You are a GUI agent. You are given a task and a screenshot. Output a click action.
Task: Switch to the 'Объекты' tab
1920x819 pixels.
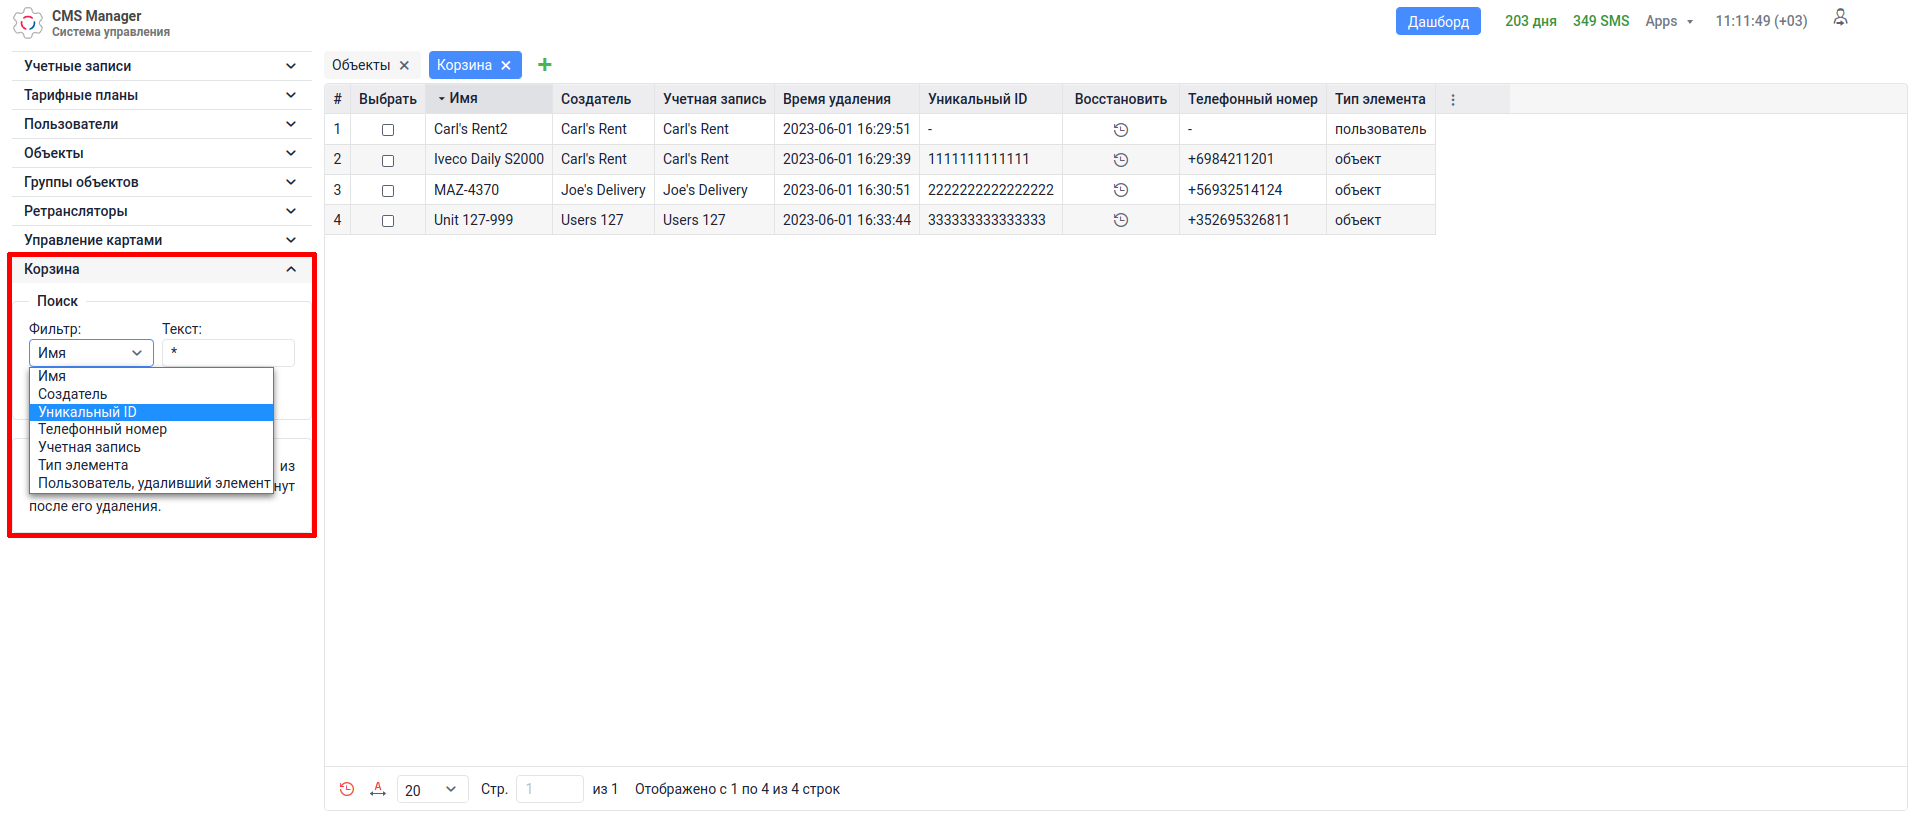tap(361, 65)
